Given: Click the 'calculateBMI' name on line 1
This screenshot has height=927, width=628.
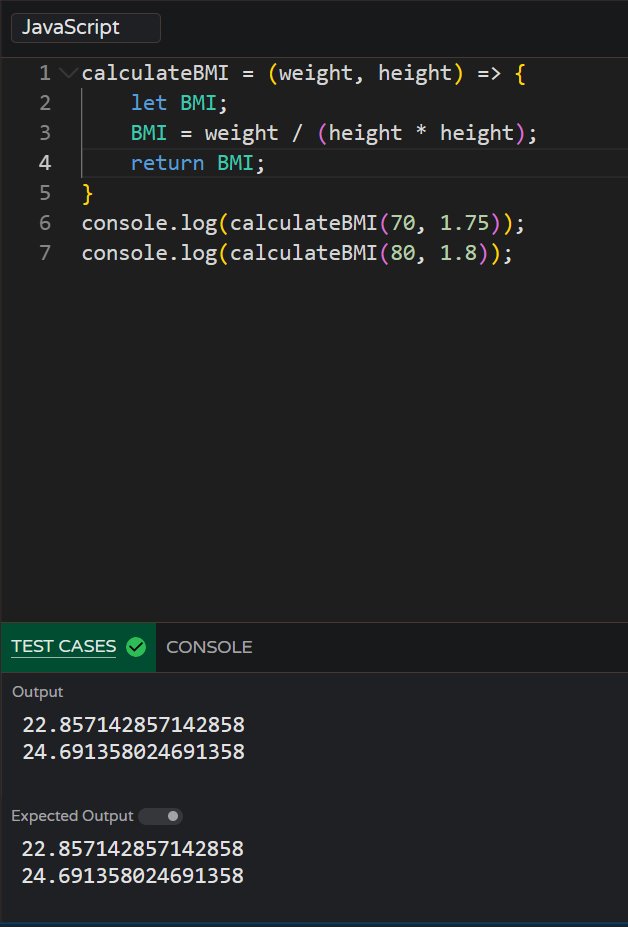Looking at the screenshot, I should tap(155, 73).
